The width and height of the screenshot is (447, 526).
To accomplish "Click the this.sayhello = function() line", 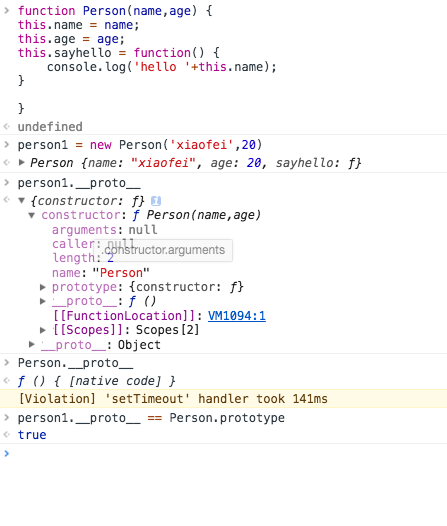I will 119,53.
